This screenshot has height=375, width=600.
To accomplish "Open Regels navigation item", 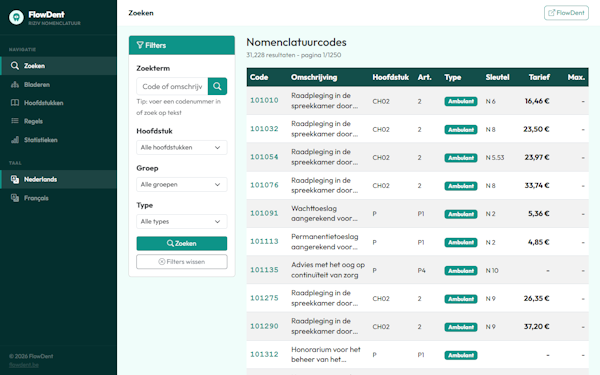I will point(58,121).
